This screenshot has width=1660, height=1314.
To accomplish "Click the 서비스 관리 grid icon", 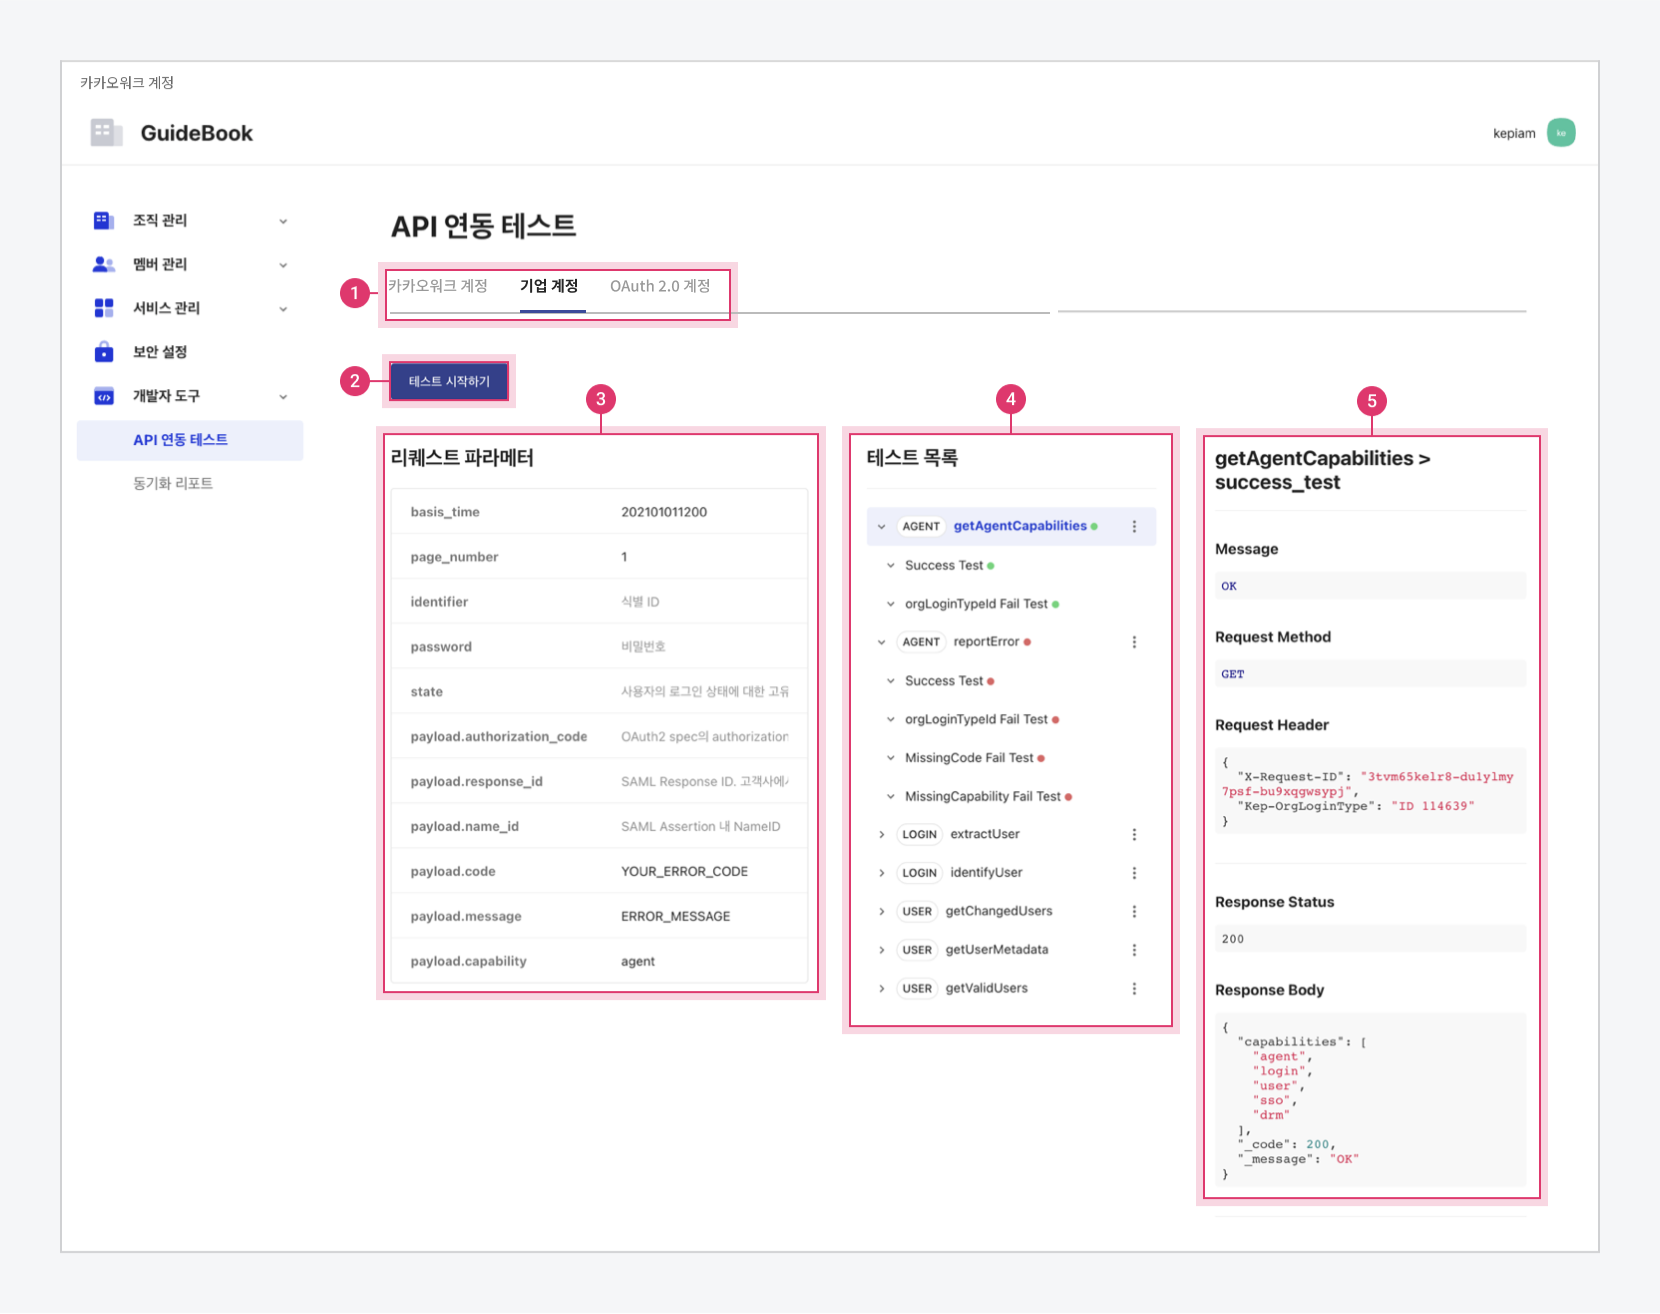I will click(103, 308).
